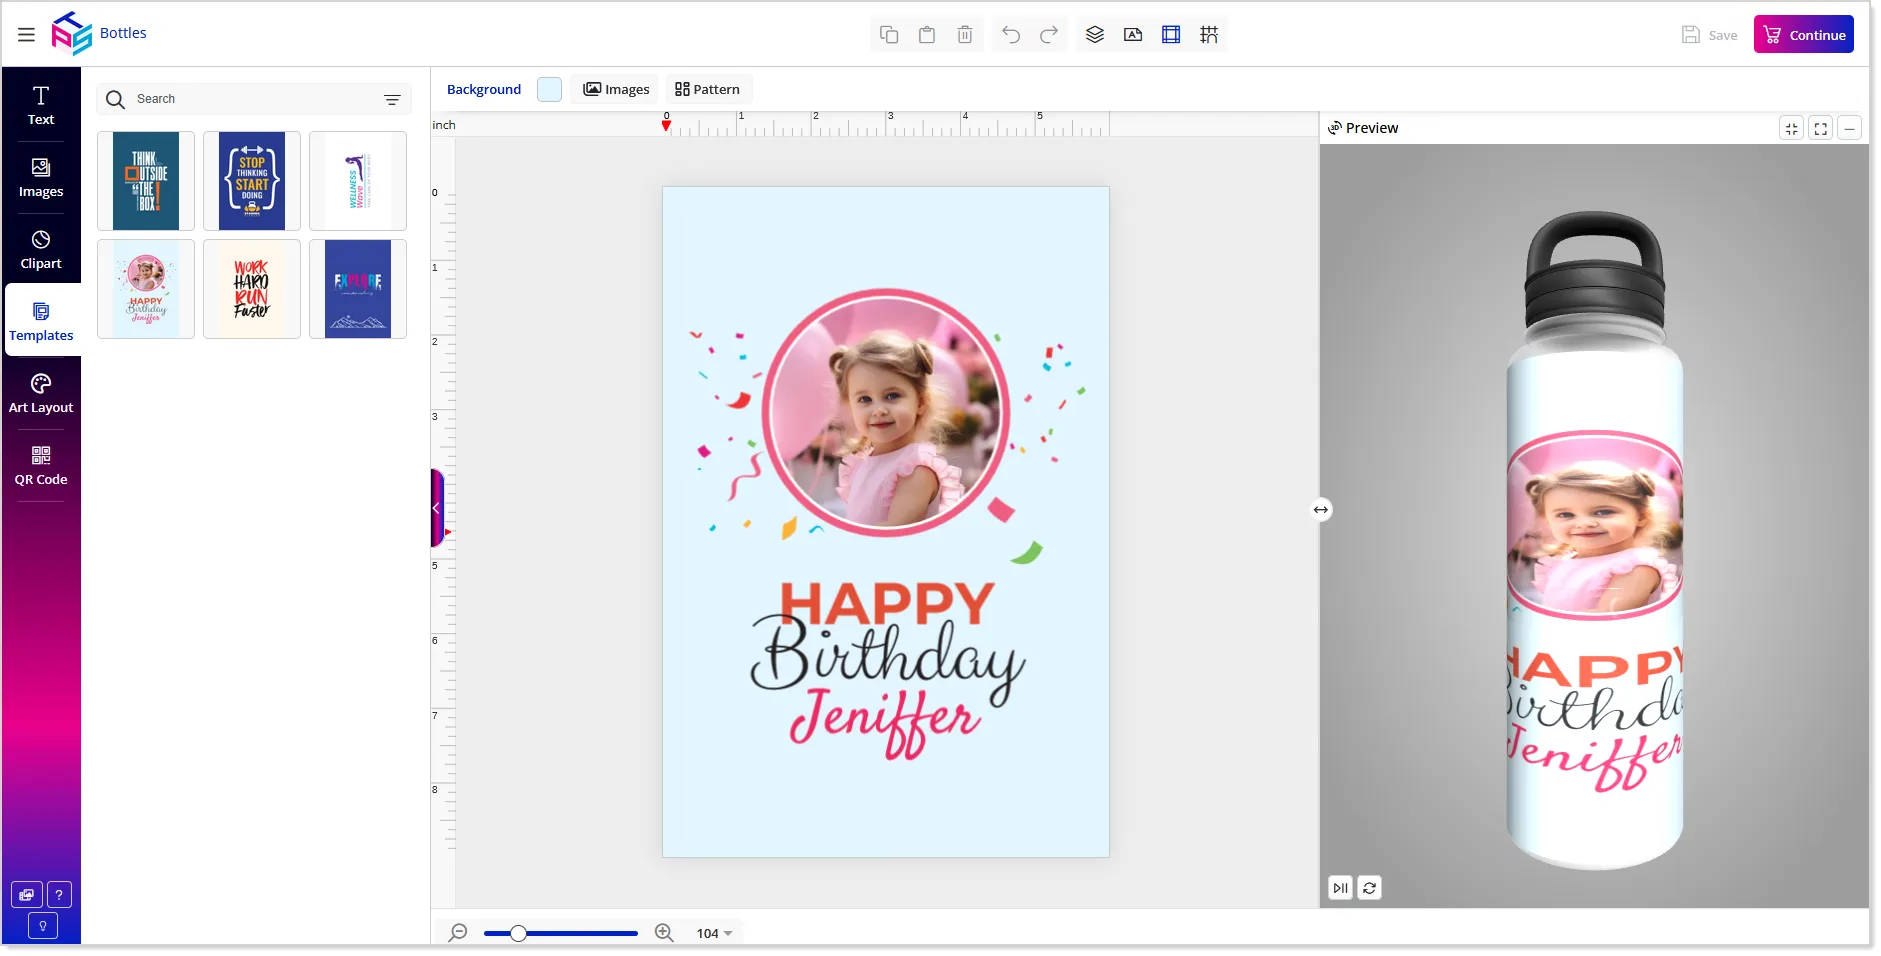This screenshot has width=1881, height=956.
Task: Click the background Pattern button
Action: (708, 89)
